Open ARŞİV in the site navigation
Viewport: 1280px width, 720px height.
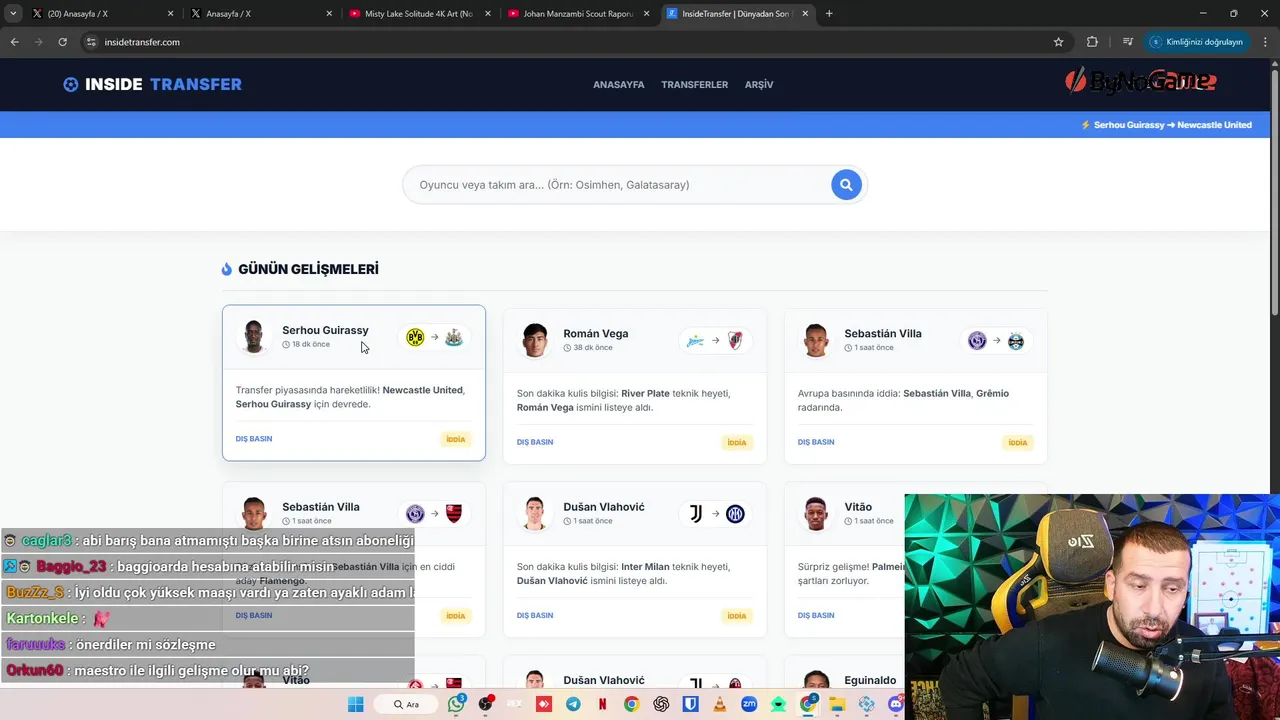coord(759,85)
